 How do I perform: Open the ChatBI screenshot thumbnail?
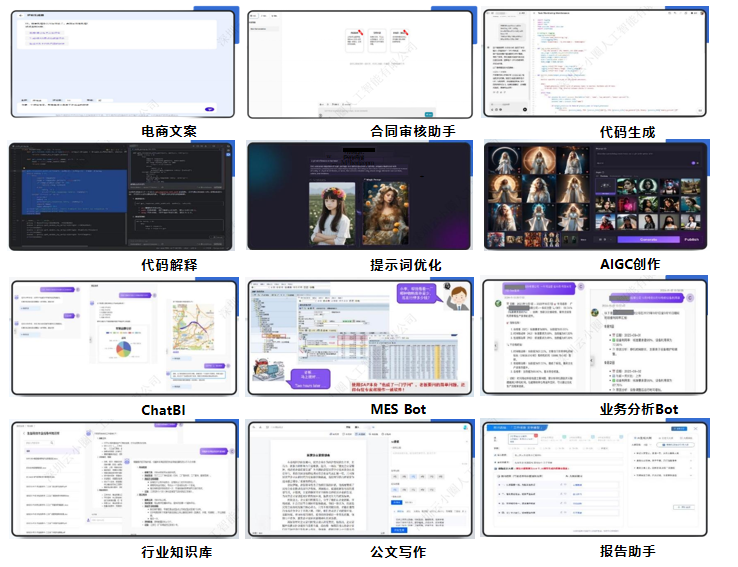pyautogui.click(x=122, y=337)
